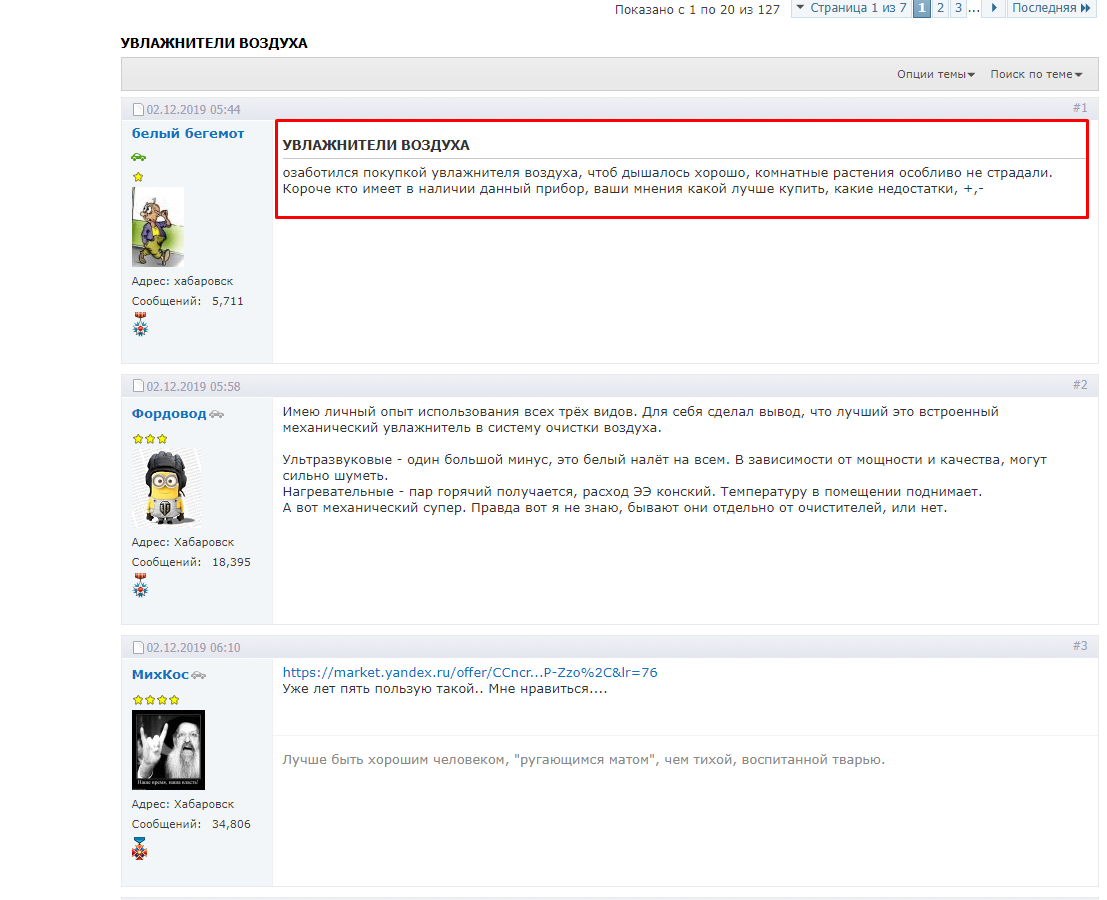Viewport: 1107px width, 900px height.
Task: Click the gray car icon next to МихКос
Action: point(199,676)
